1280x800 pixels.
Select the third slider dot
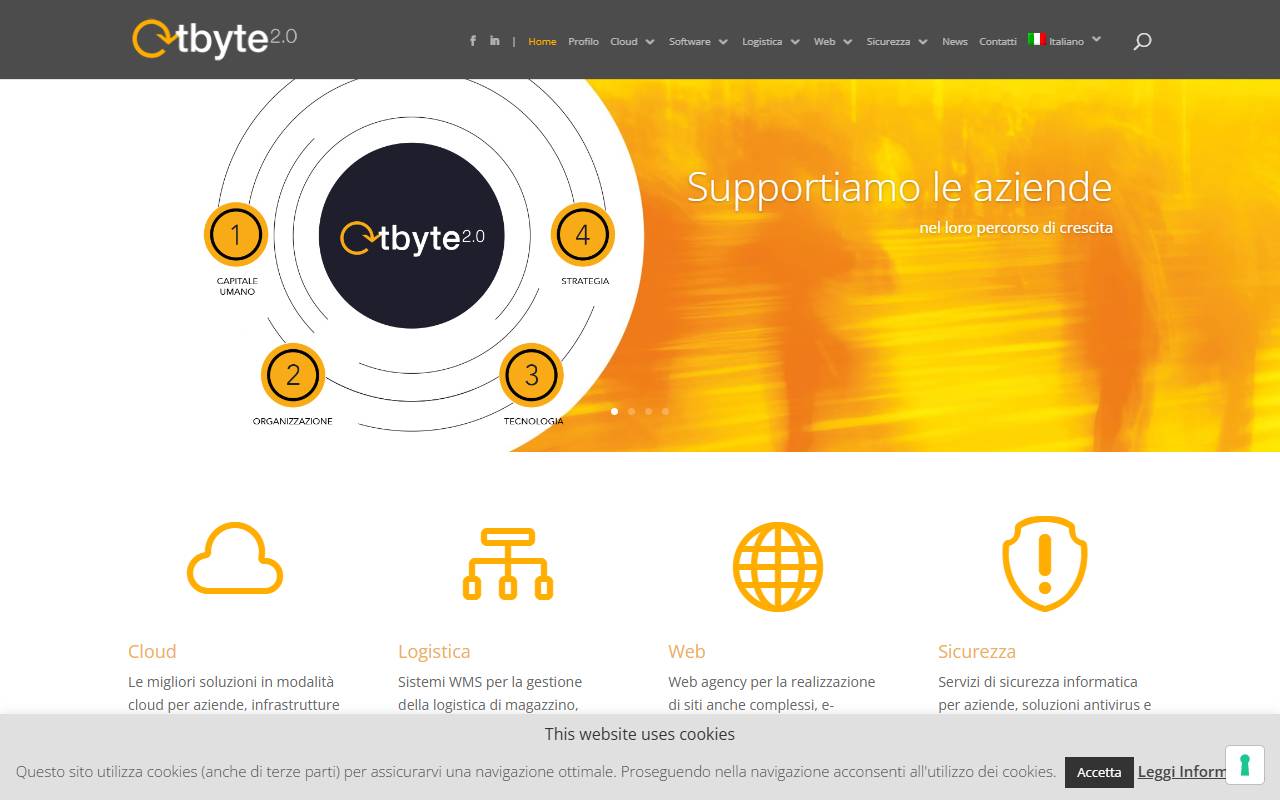[x=648, y=411]
